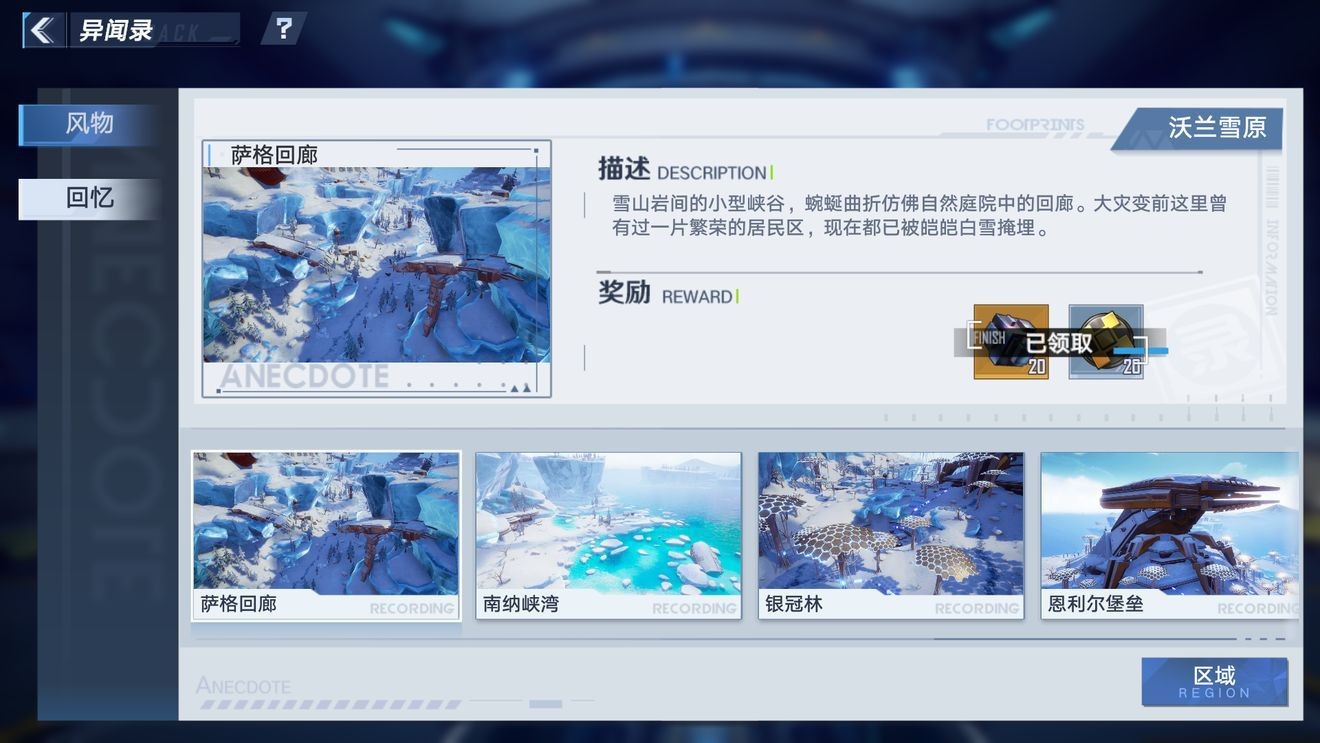Click the 奖励 REWARD heading

tap(666, 295)
